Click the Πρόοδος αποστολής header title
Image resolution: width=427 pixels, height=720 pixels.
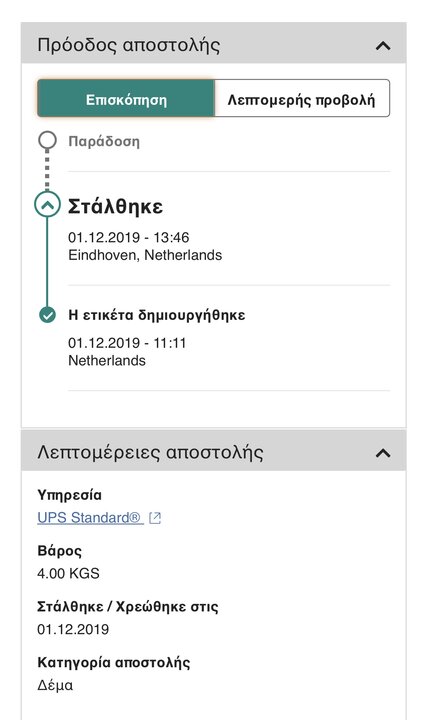click(129, 45)
